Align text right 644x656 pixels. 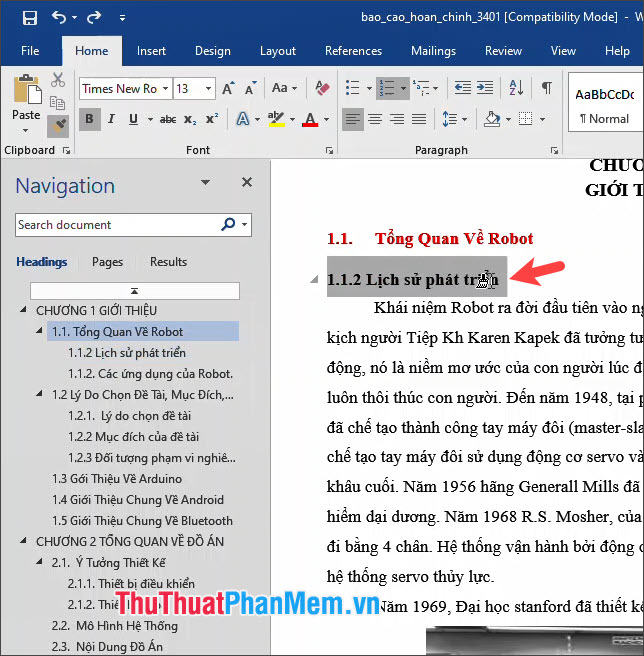tap(397, 120)
